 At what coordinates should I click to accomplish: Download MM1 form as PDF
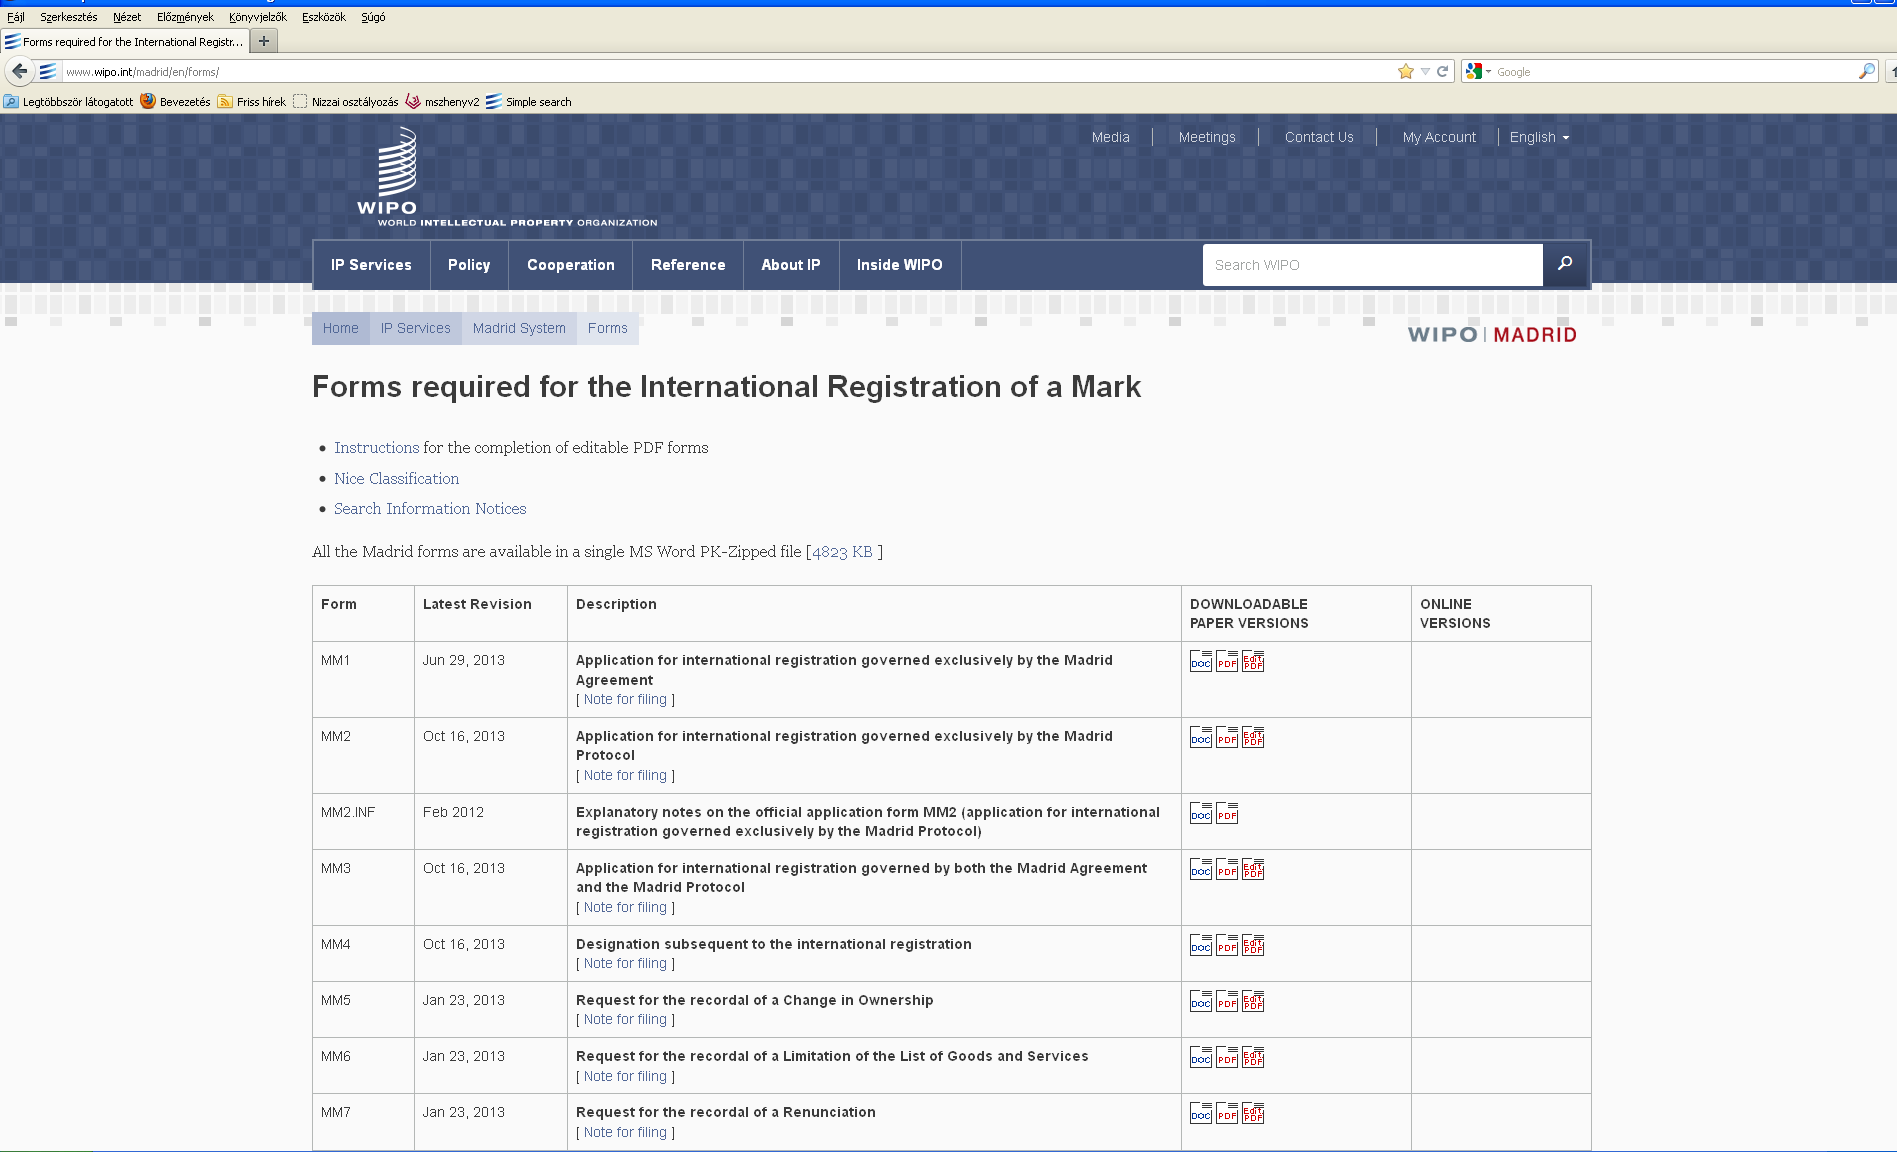tap(1227, 661)
